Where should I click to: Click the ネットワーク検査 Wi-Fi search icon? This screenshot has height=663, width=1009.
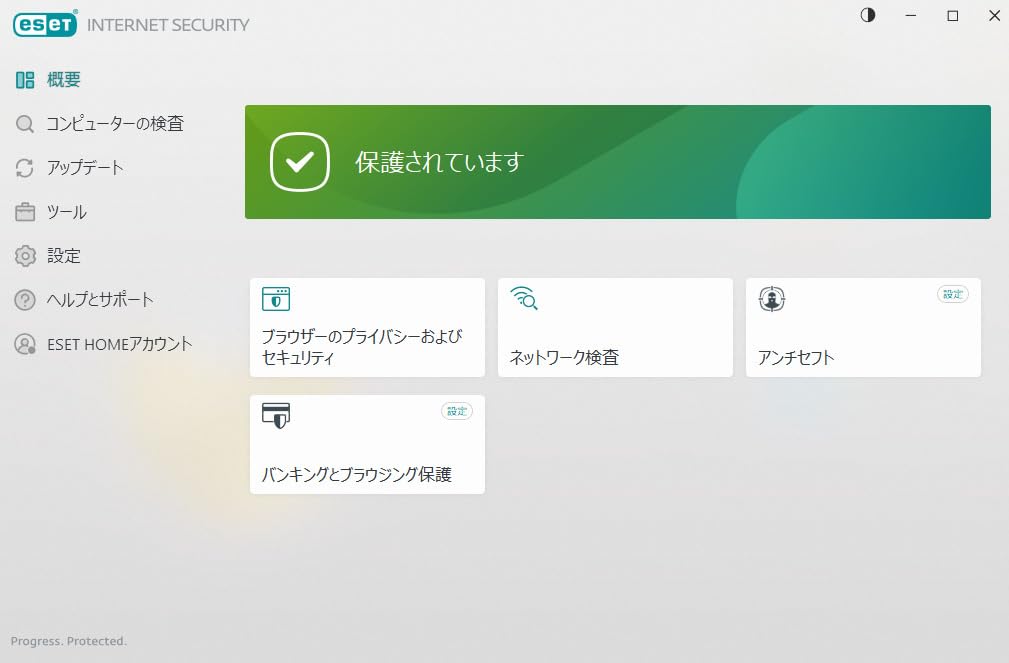click(x=524, y=298)
